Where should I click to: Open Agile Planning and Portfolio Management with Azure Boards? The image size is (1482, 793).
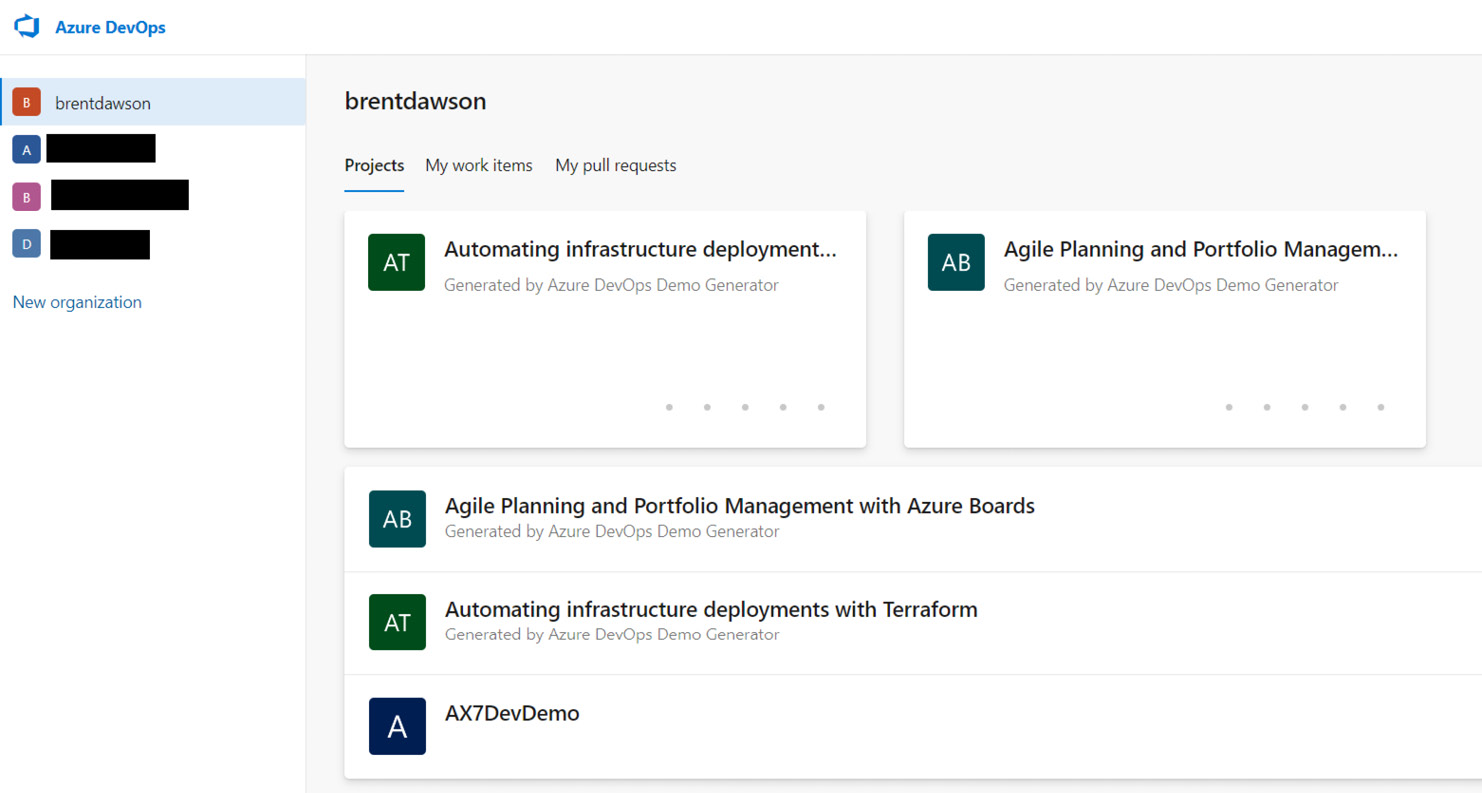[x=740, y=506]
